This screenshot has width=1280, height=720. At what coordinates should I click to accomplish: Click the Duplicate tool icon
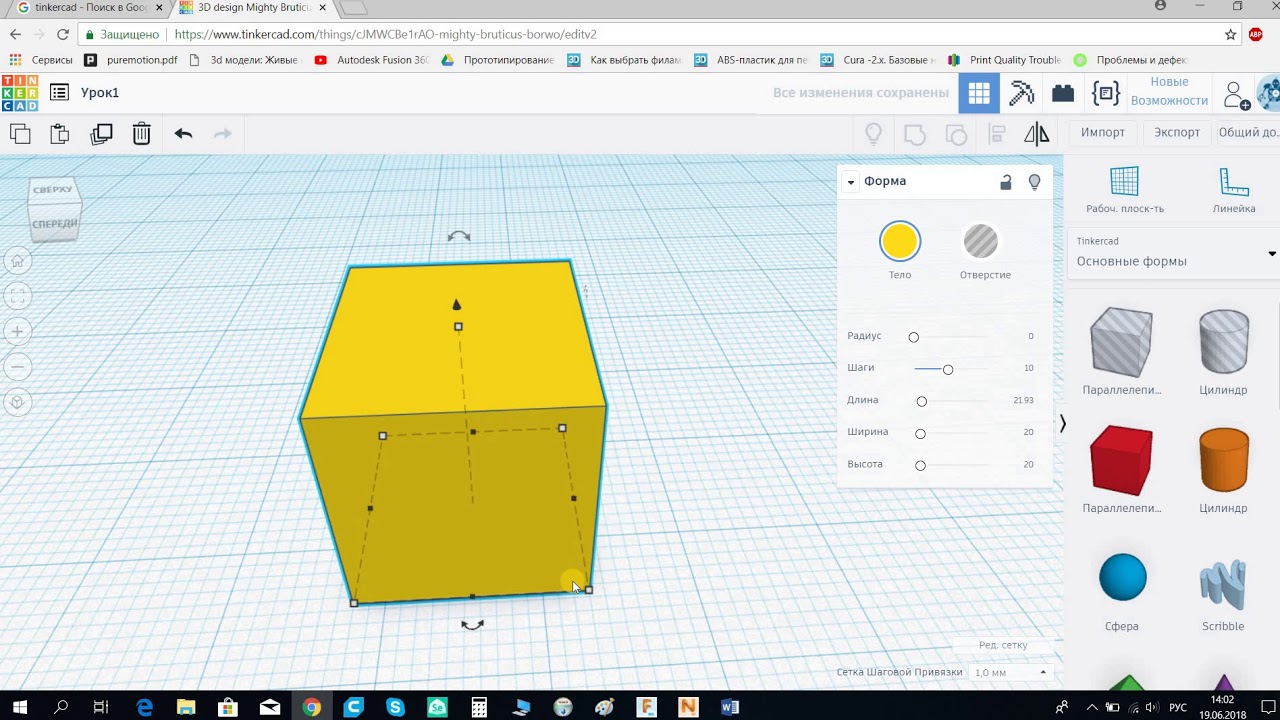pyautogui.click(x=101, y=133)
